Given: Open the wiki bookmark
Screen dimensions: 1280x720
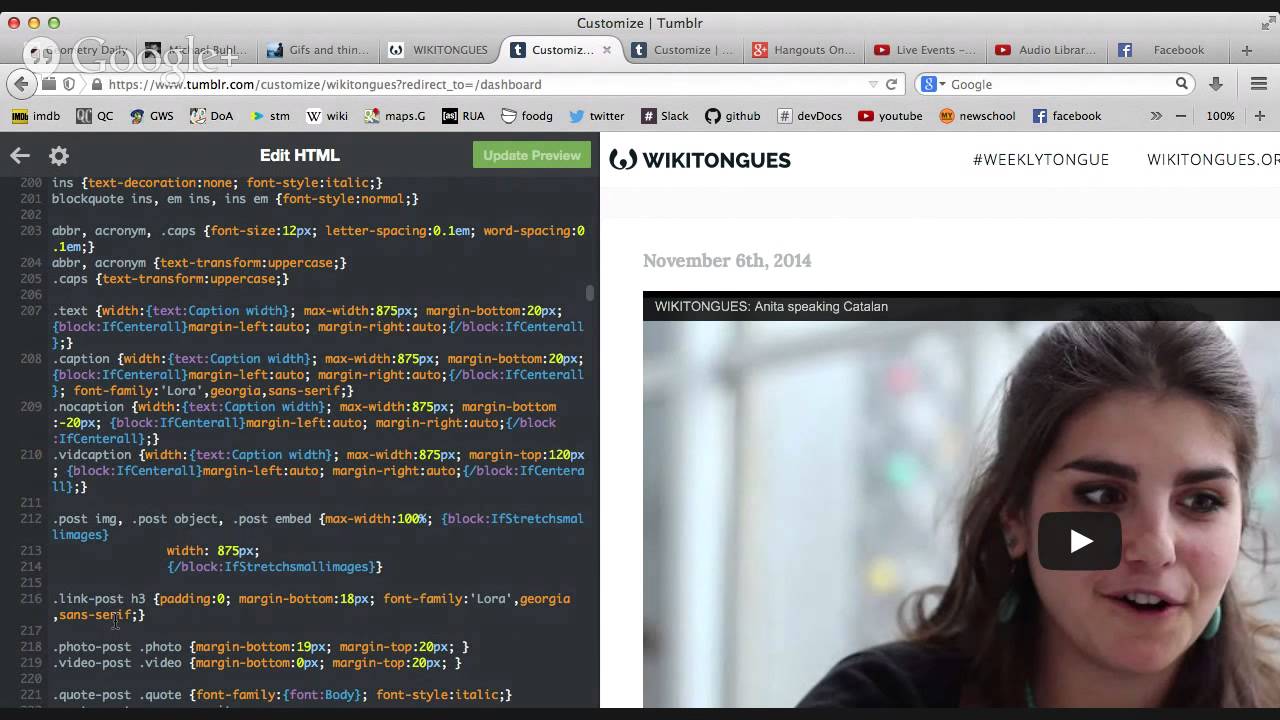Looking at the screenshot, I should coord(327,116).
